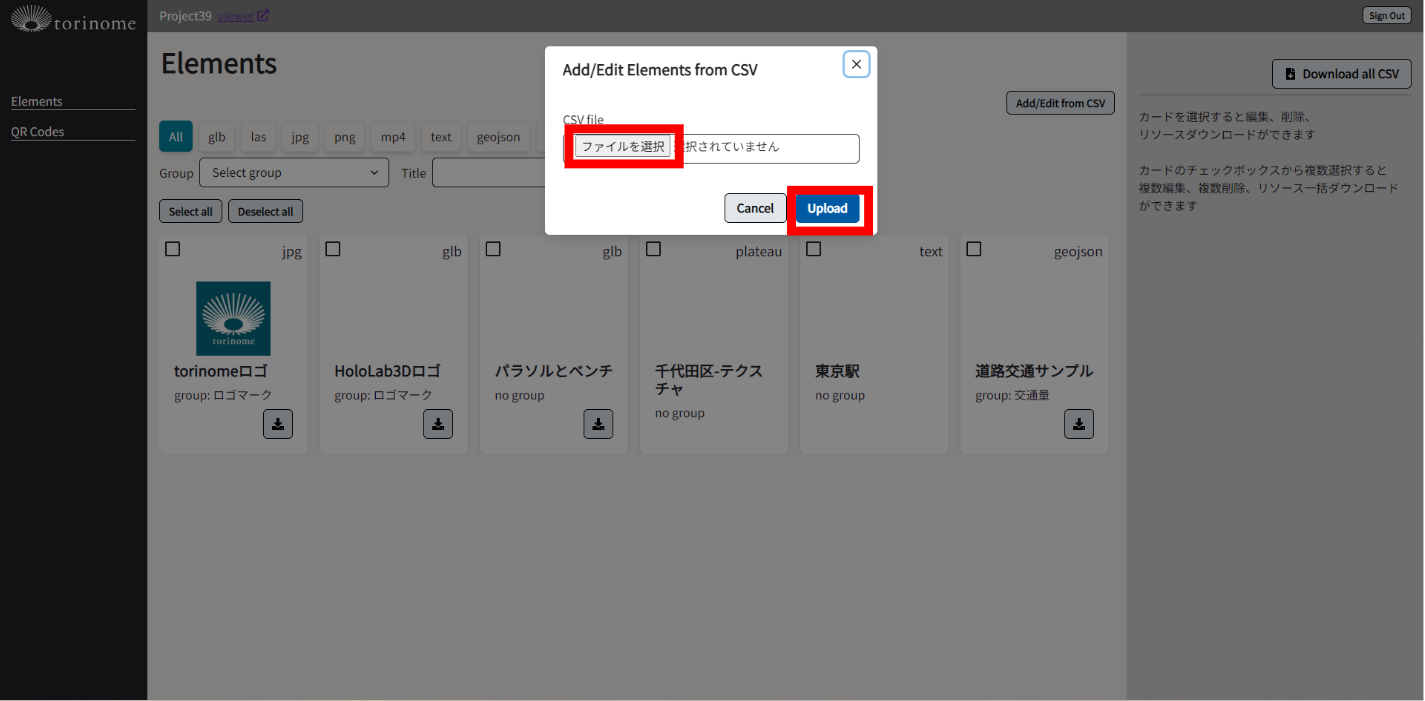Click the torinomeロゴ thumbnail image
This screenshot has width=1425, height=701.
(x=233, y=318)
